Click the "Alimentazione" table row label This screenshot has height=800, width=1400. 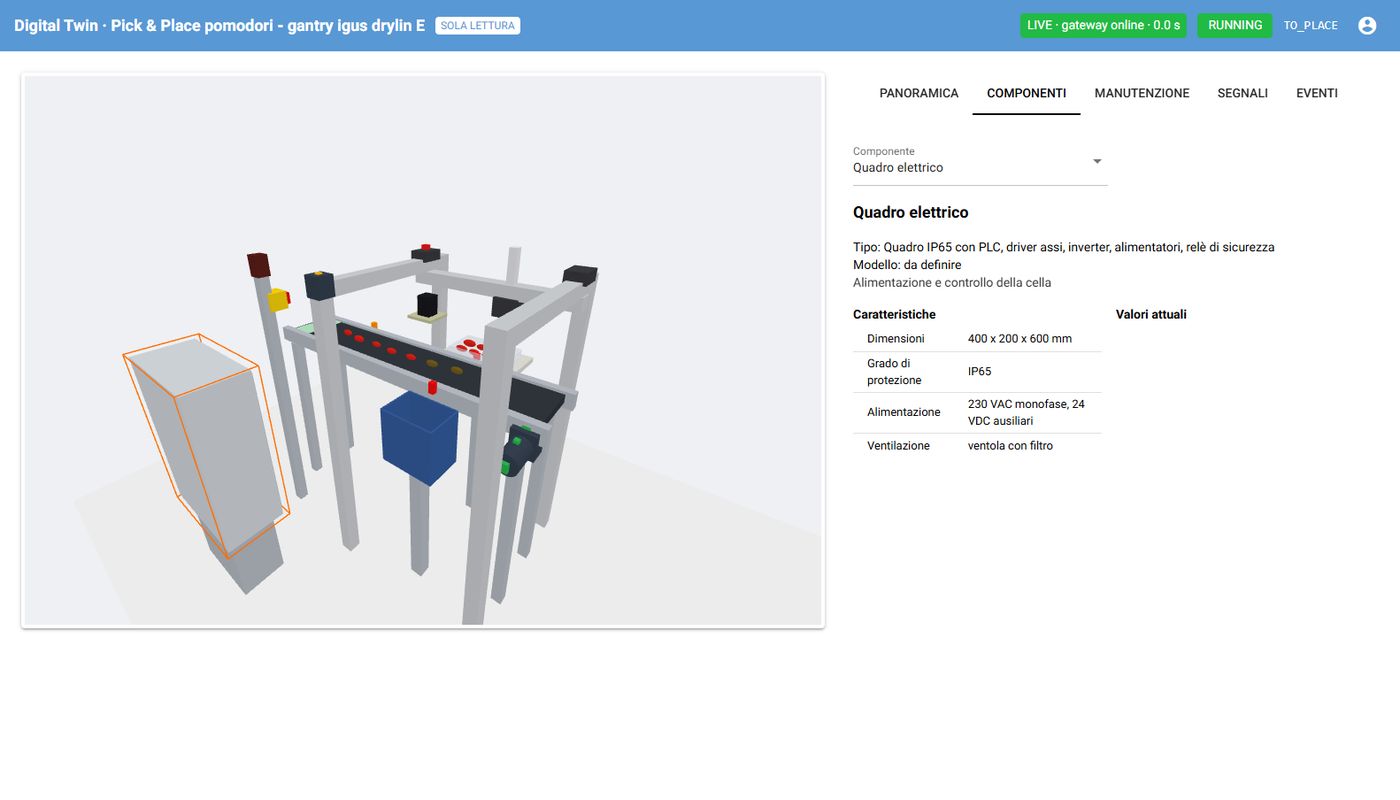coord(904,412)
